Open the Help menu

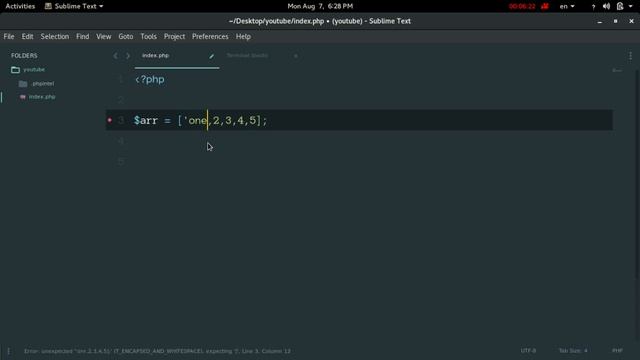tap(243, 36)
